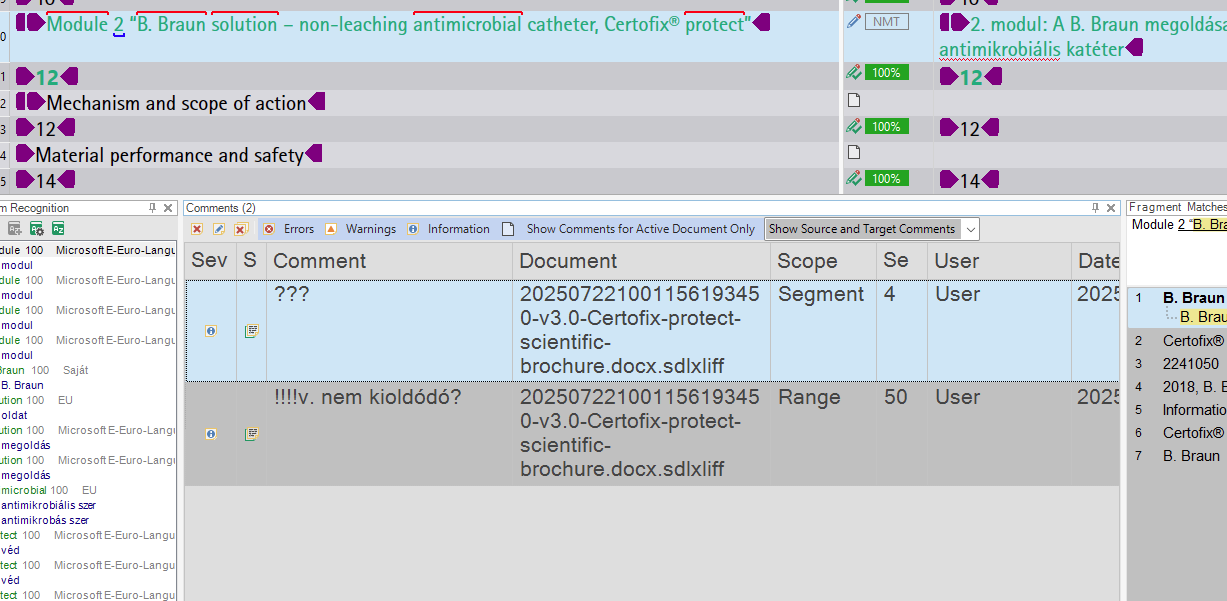The width and height of the screenshot is (1227, 601).
Task: Toggle the Information filter in Comments pane
Action: pyautogui.click(x=448, y=229)
